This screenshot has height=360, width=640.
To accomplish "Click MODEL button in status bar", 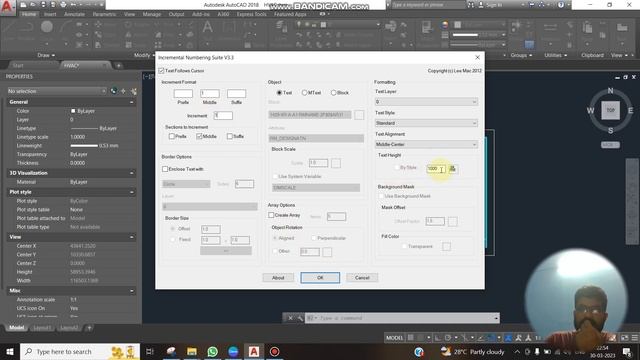I will click(394, 338).
